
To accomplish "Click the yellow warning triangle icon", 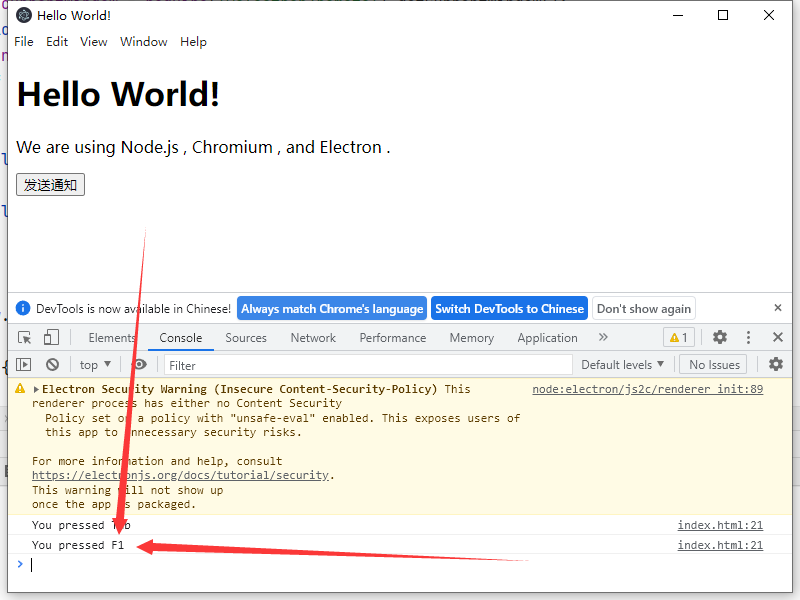I will [20, 389].
